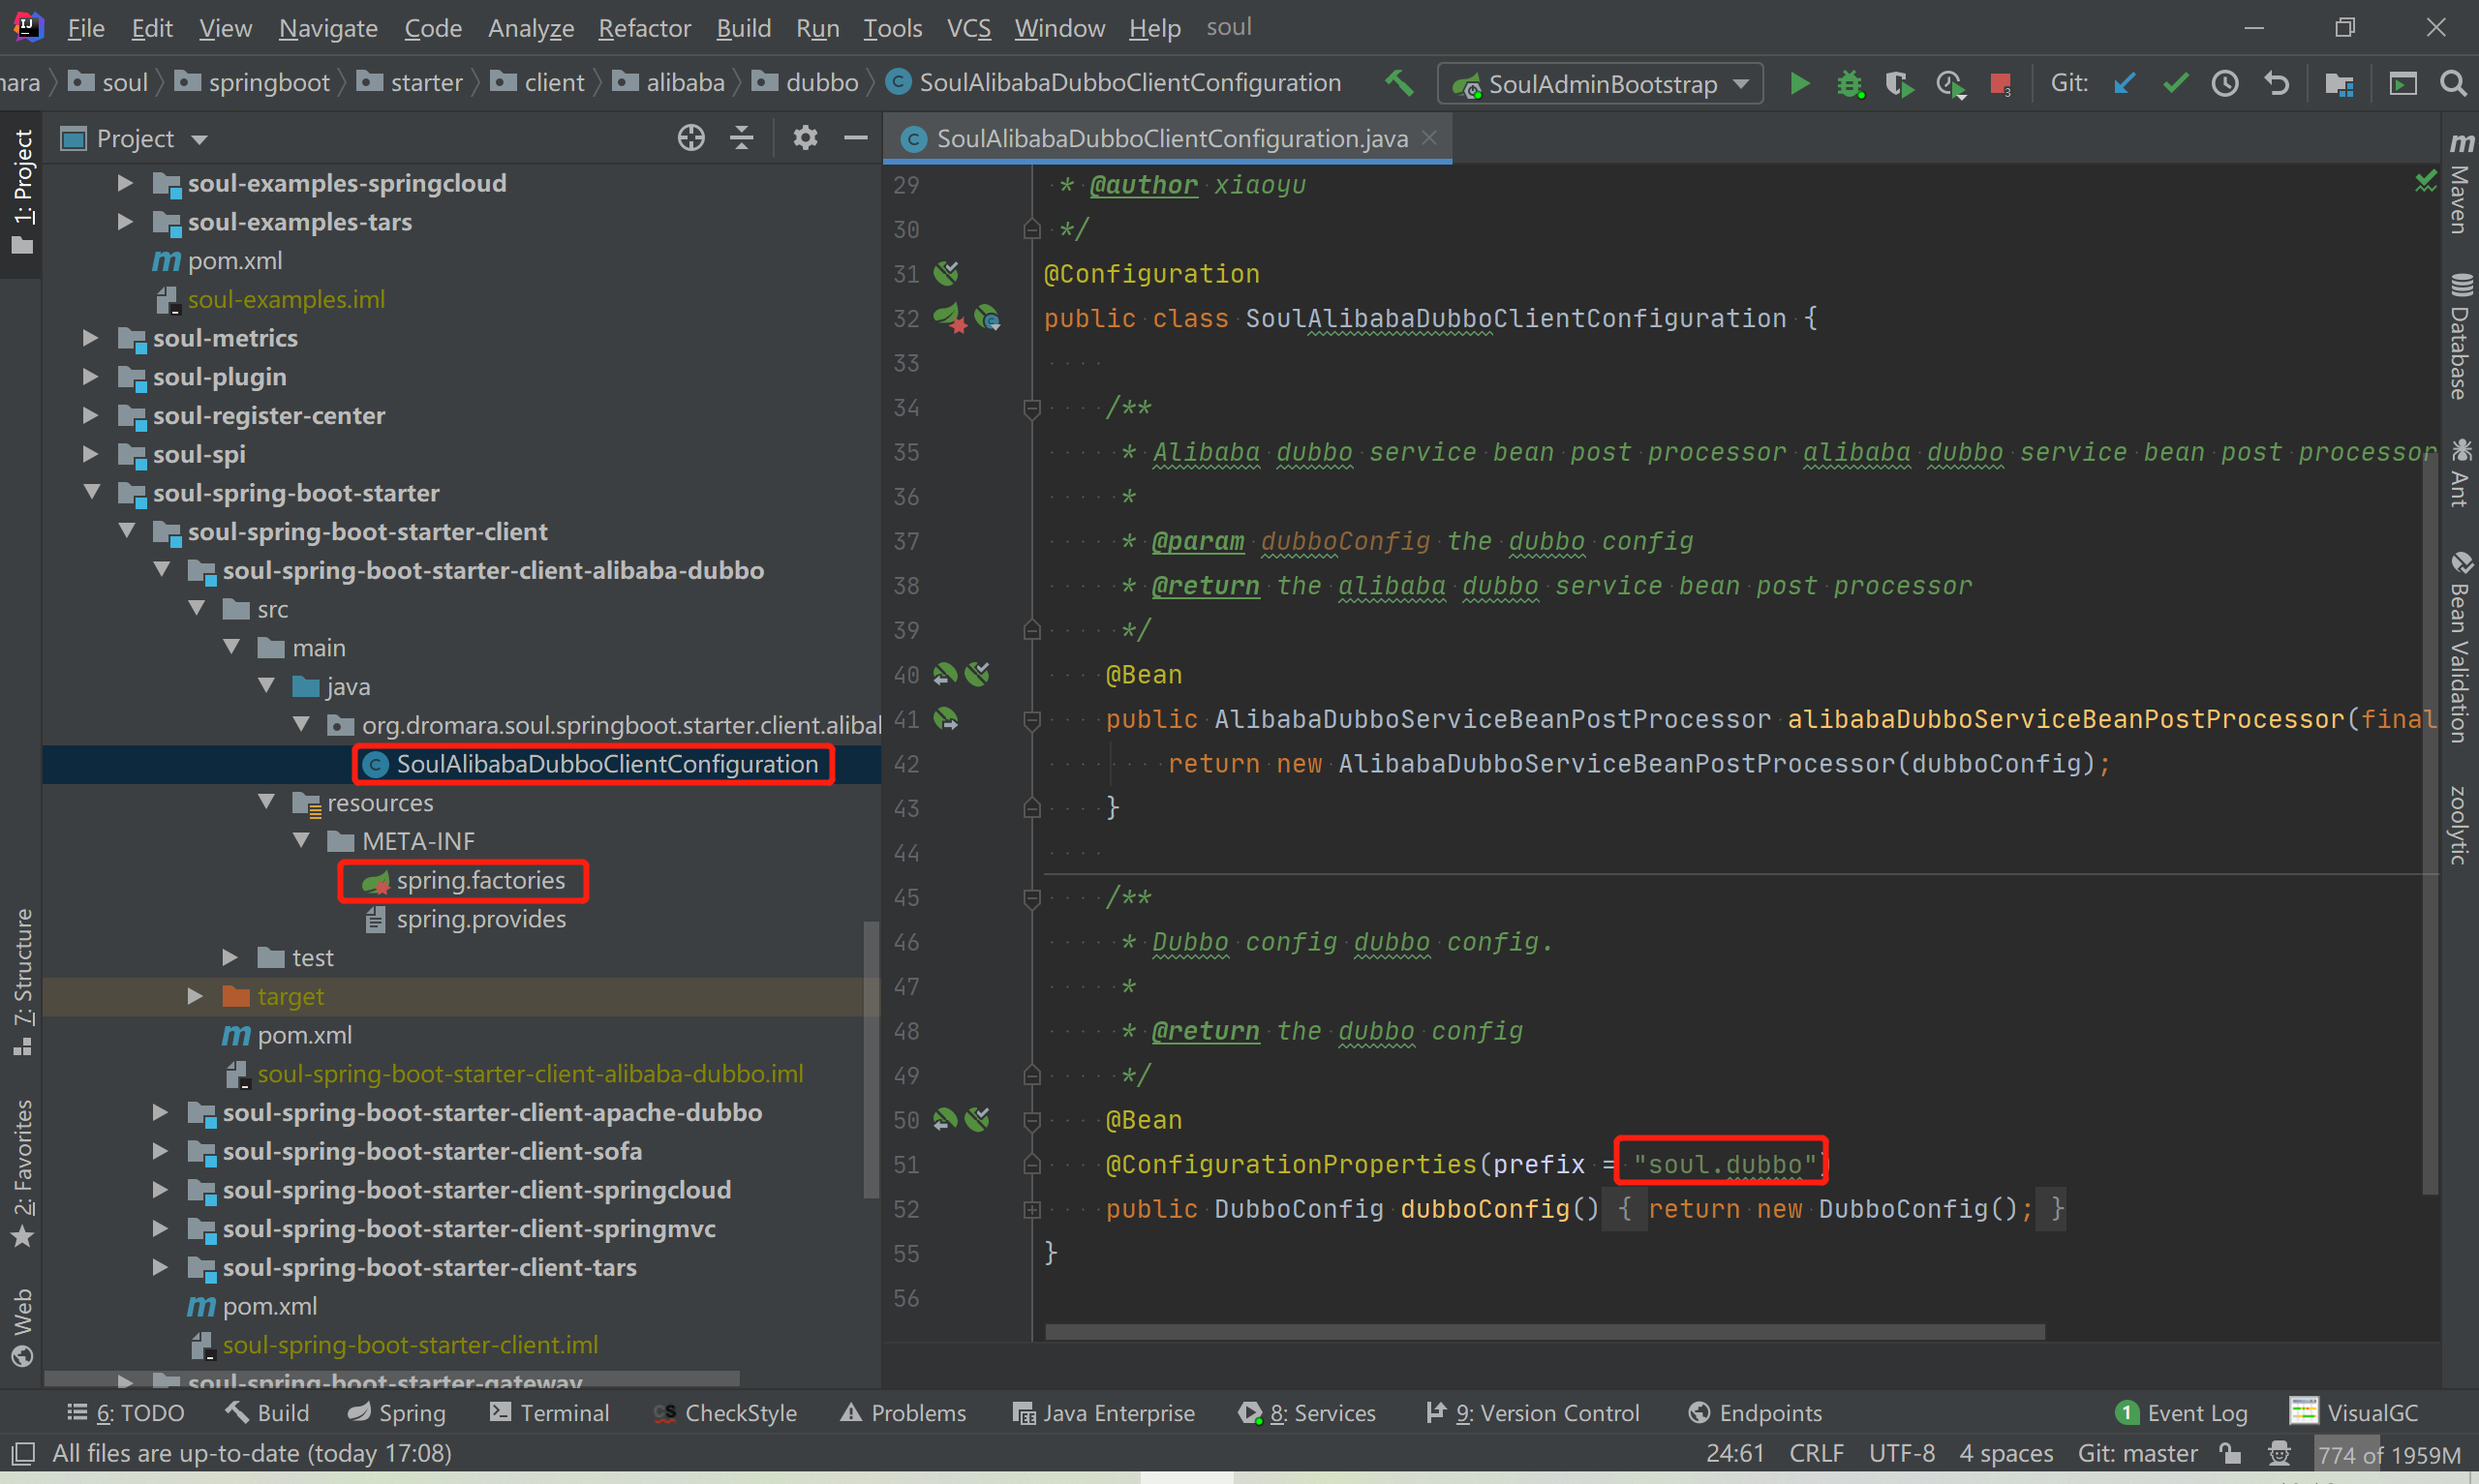Toggle the Structure tool window
Viewport: 2479px width, 1484px height.
tap(22, 980)
